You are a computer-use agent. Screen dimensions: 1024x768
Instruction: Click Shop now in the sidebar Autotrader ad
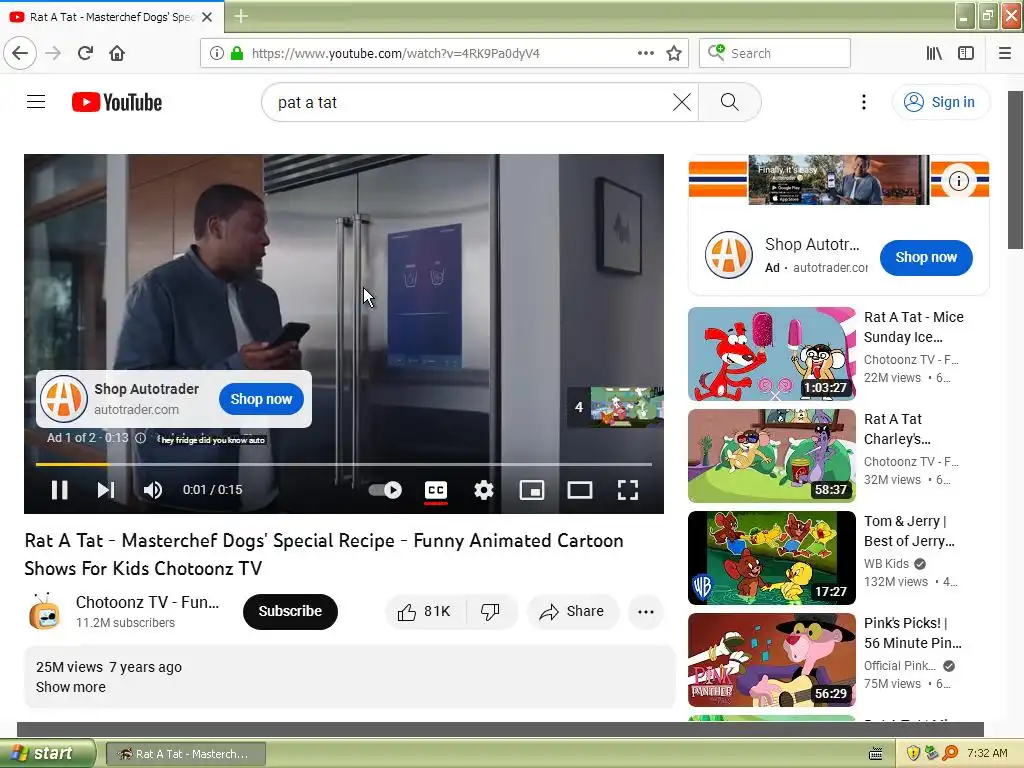926,257
